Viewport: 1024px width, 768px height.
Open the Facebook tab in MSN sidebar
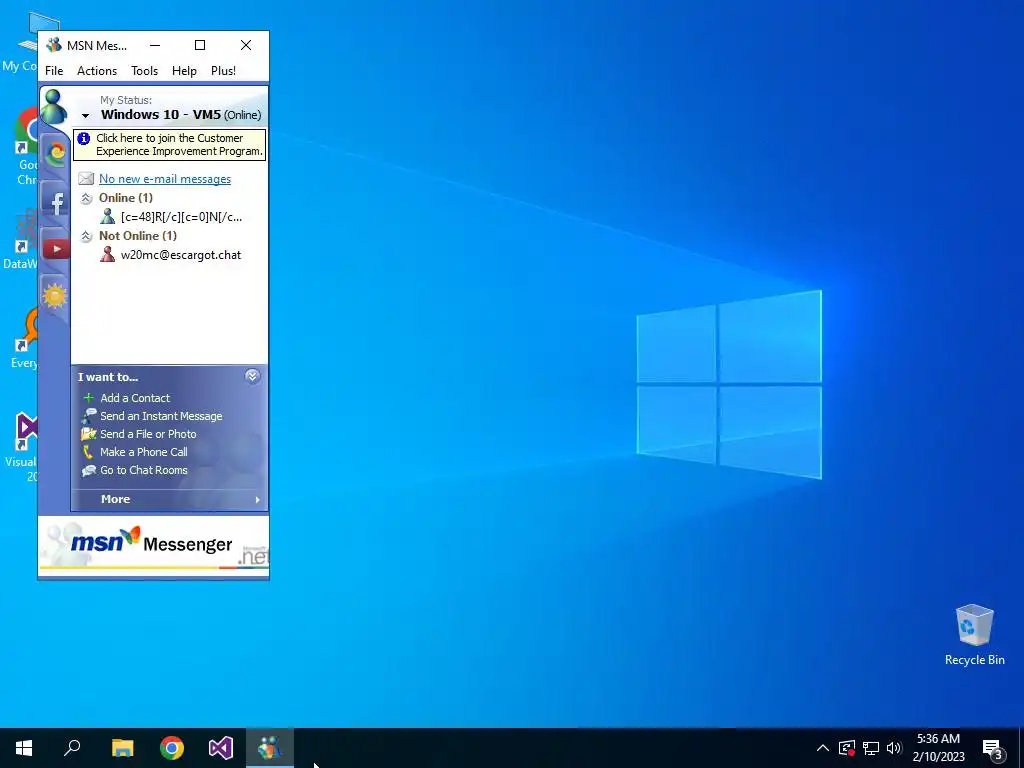click(x=56, y=202)
